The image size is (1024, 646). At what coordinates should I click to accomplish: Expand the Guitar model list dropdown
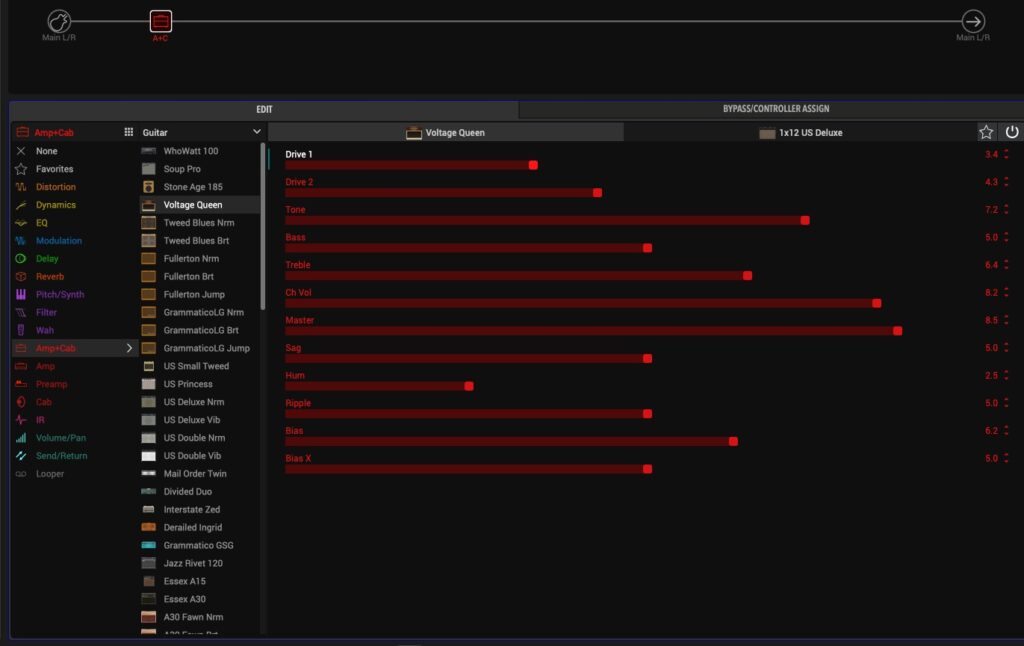pyautogui.click(x=256, y=132)
